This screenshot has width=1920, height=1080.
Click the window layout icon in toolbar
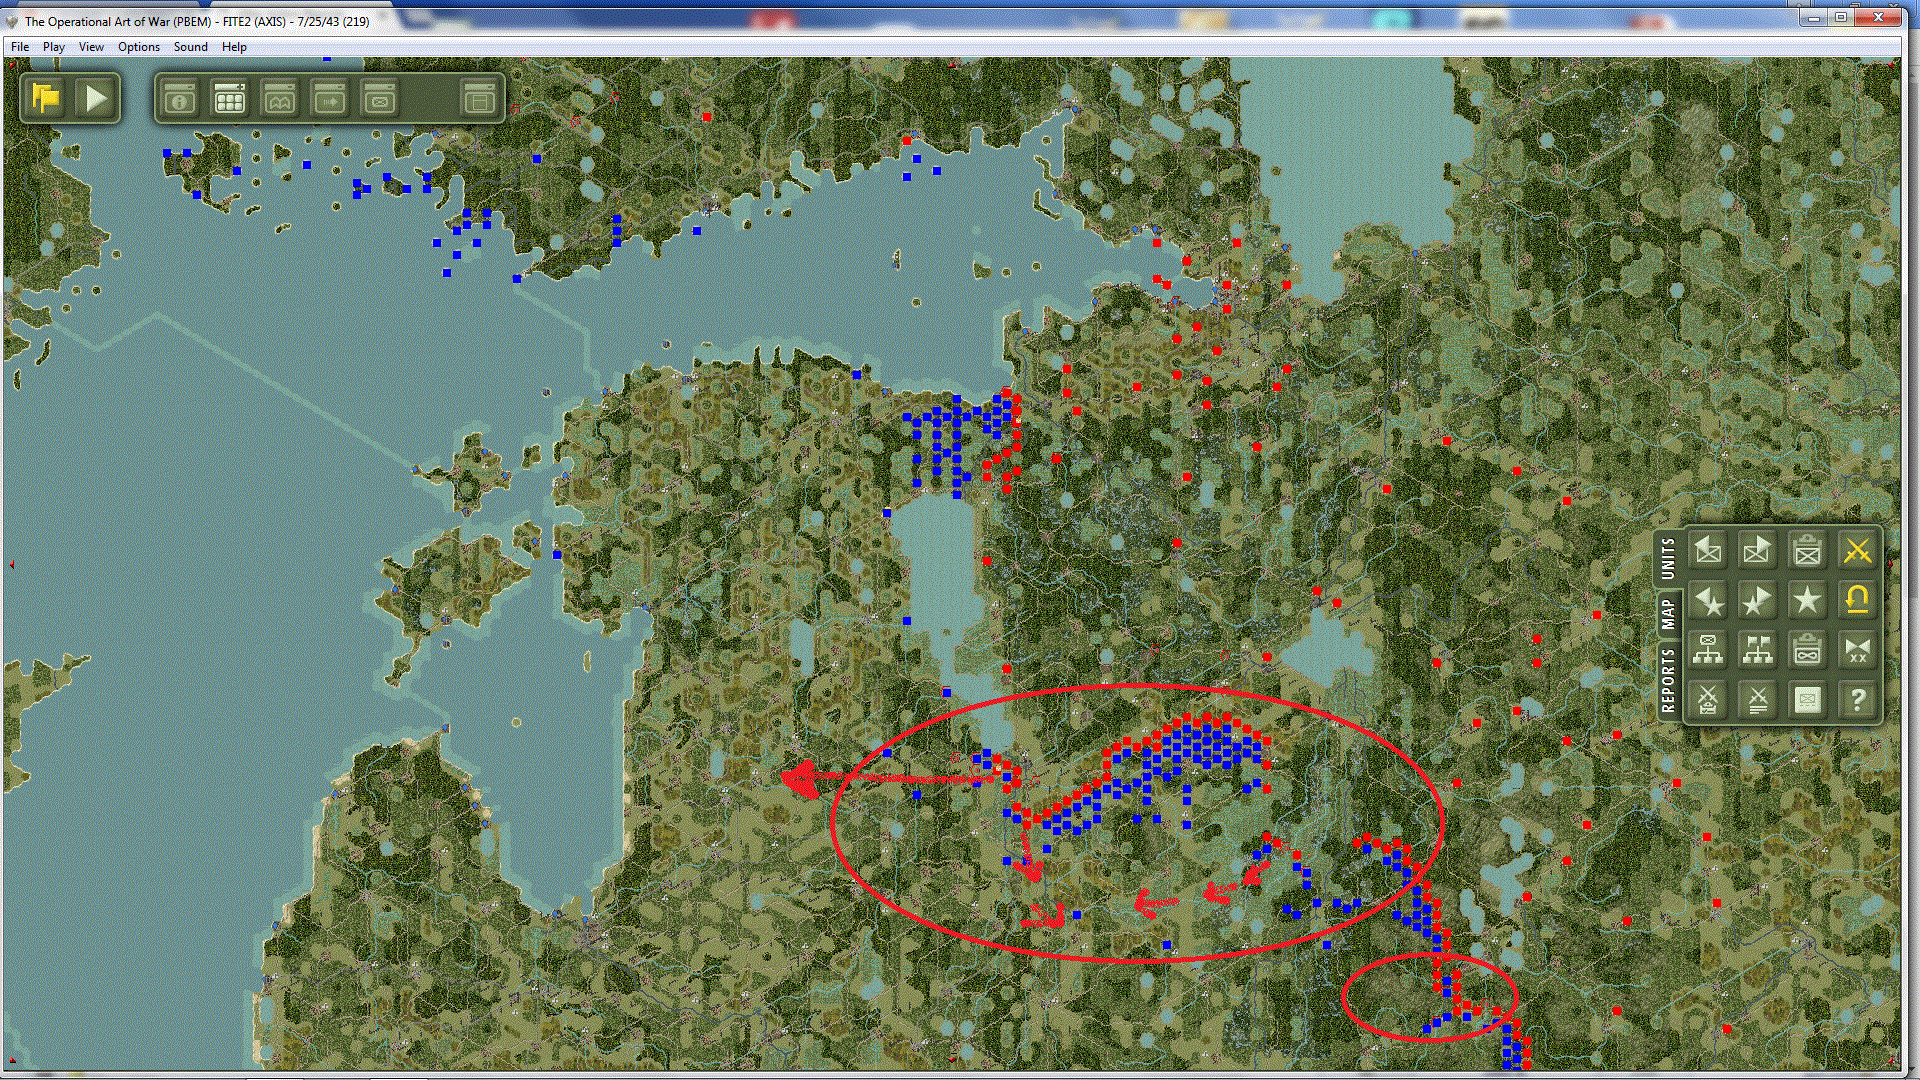coord(480,99)
